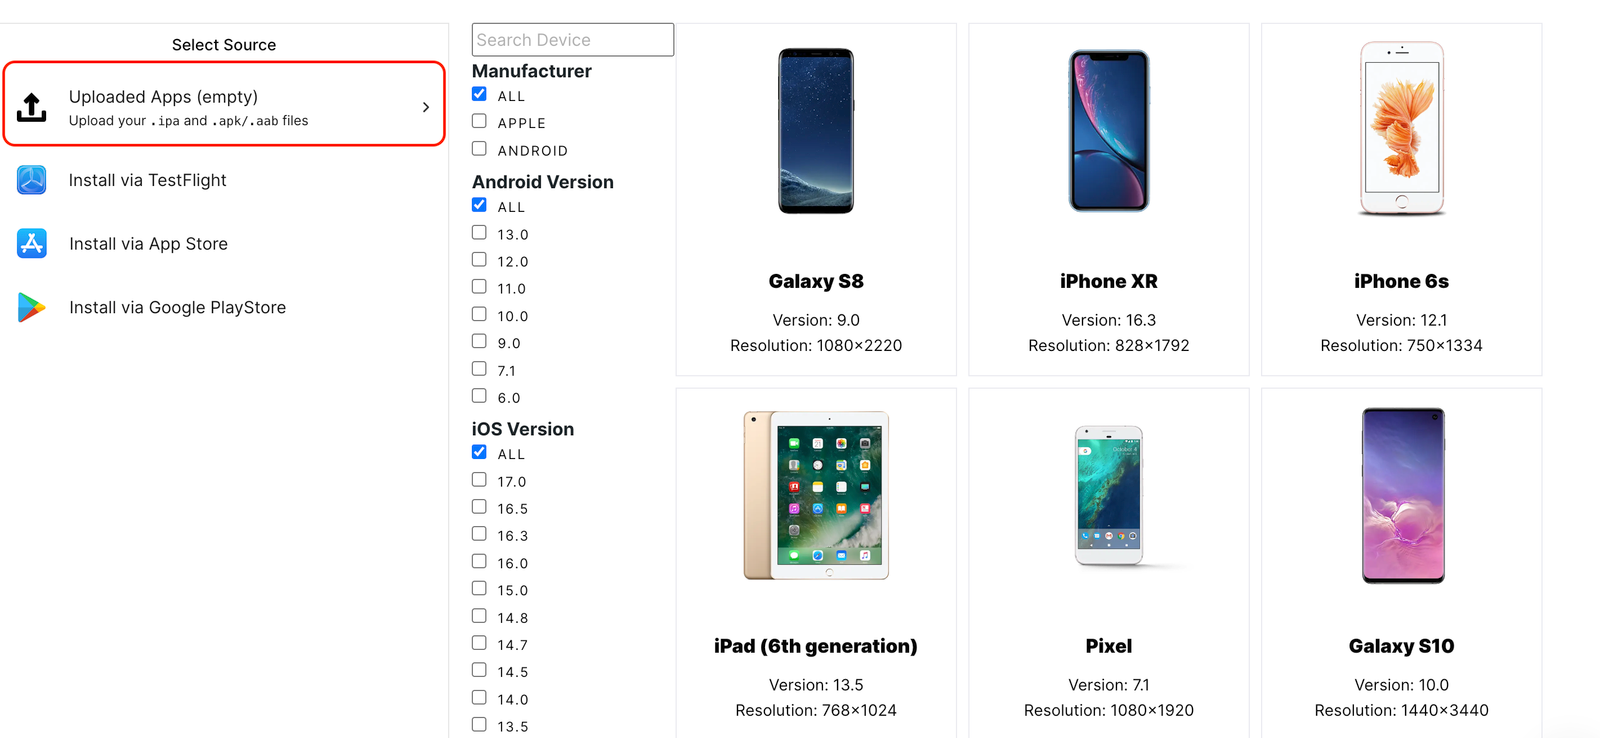Image resolution: width=1600 pixels, height=738 pixels.
Task: Check iOS Version 16.3
Action: pos(479,533)
